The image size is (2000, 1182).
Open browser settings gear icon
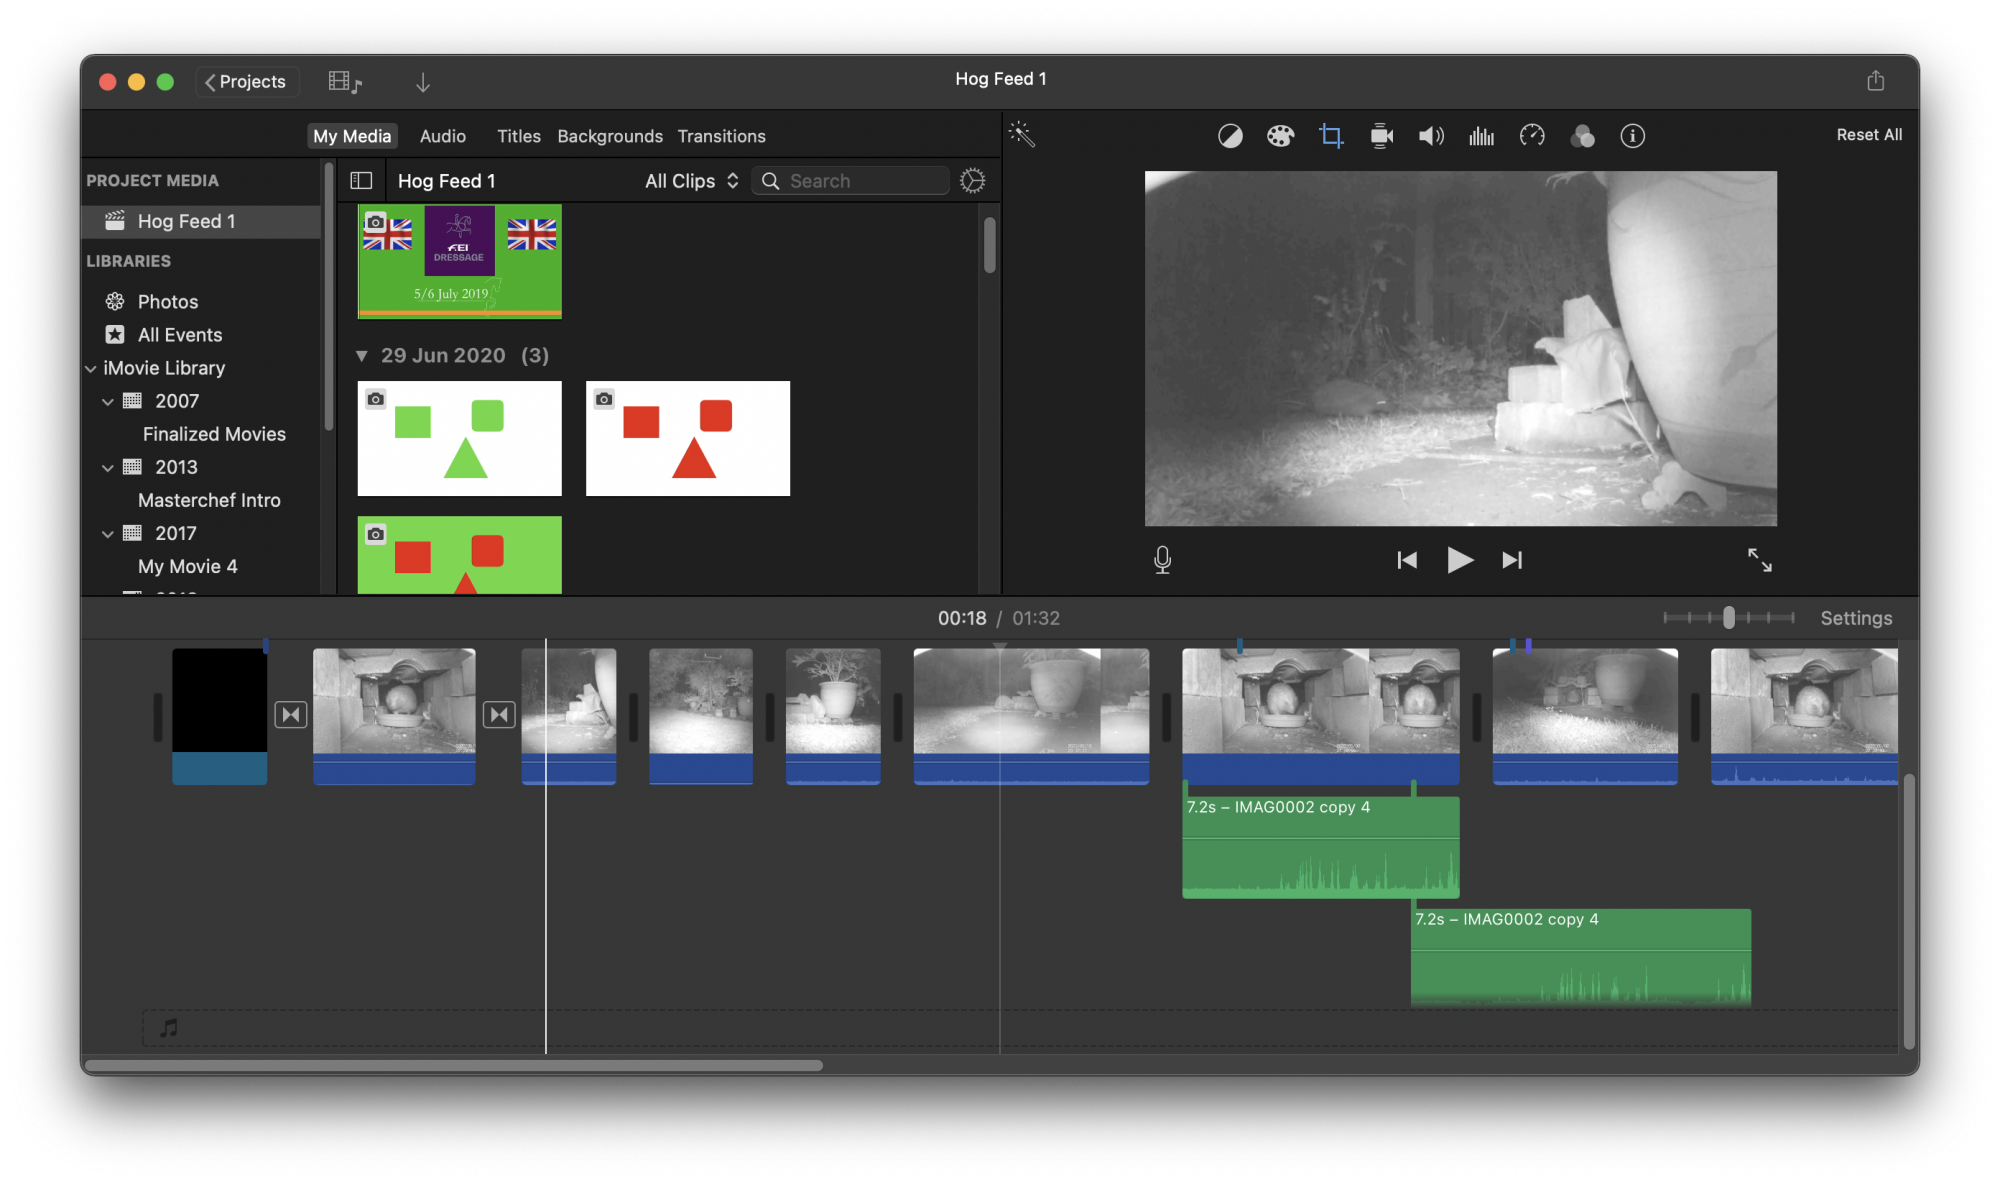972,180
